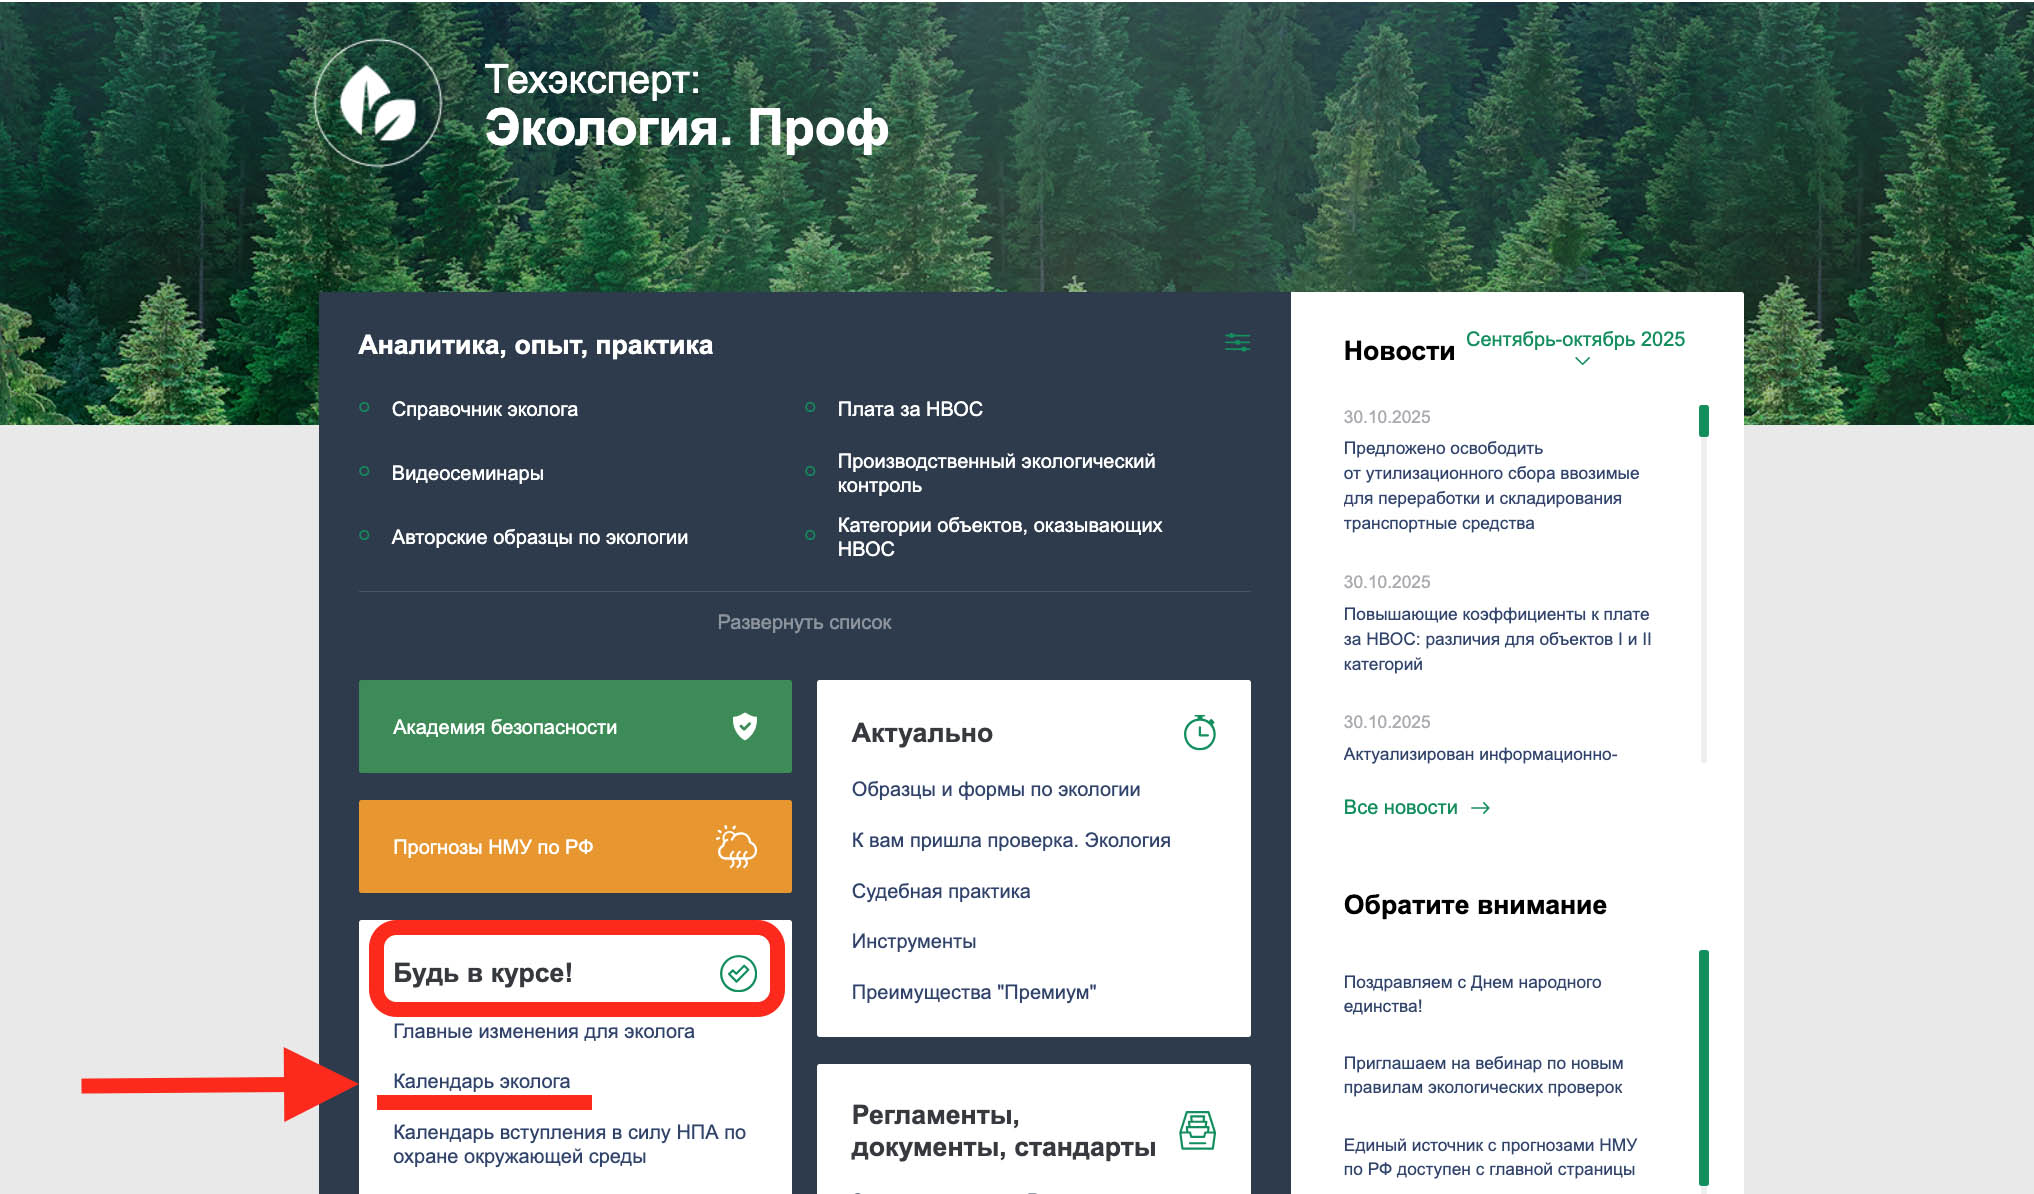
Task: Click the leaf logo icon
Action: click(x=378, y=103)
